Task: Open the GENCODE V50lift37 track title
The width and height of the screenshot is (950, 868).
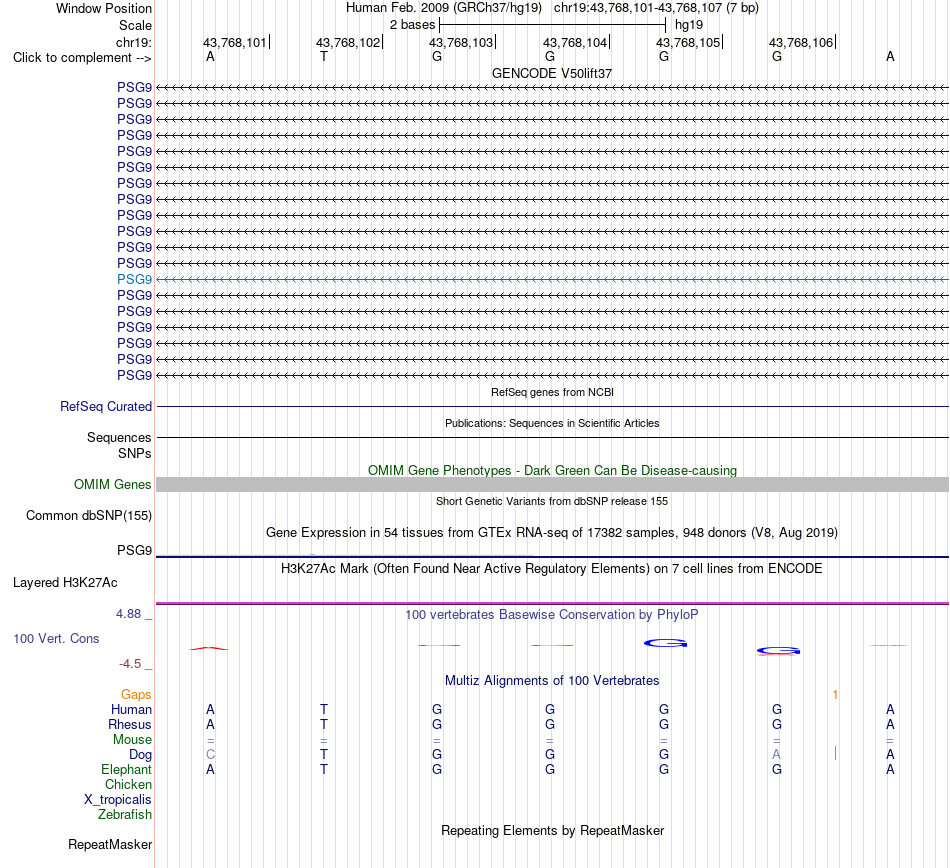Action: [552, 73]
